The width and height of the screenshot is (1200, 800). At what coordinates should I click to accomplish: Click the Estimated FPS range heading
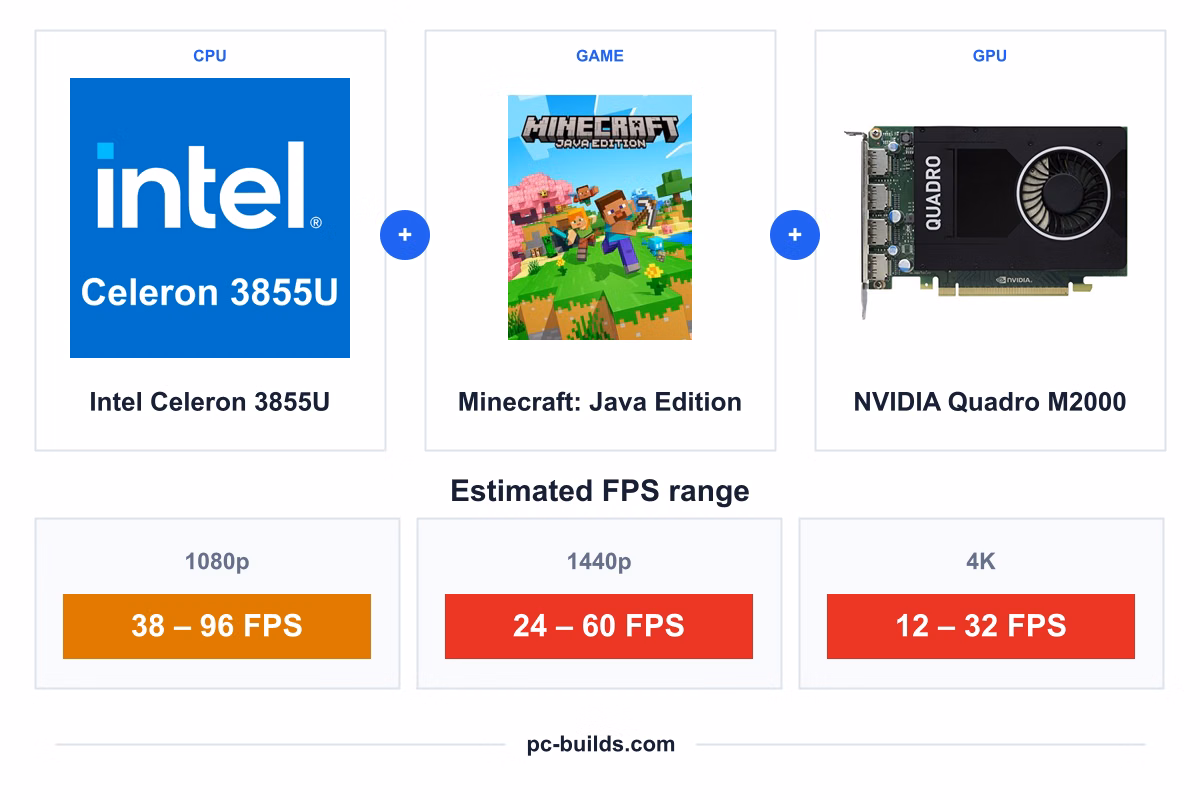click(600, 491)
